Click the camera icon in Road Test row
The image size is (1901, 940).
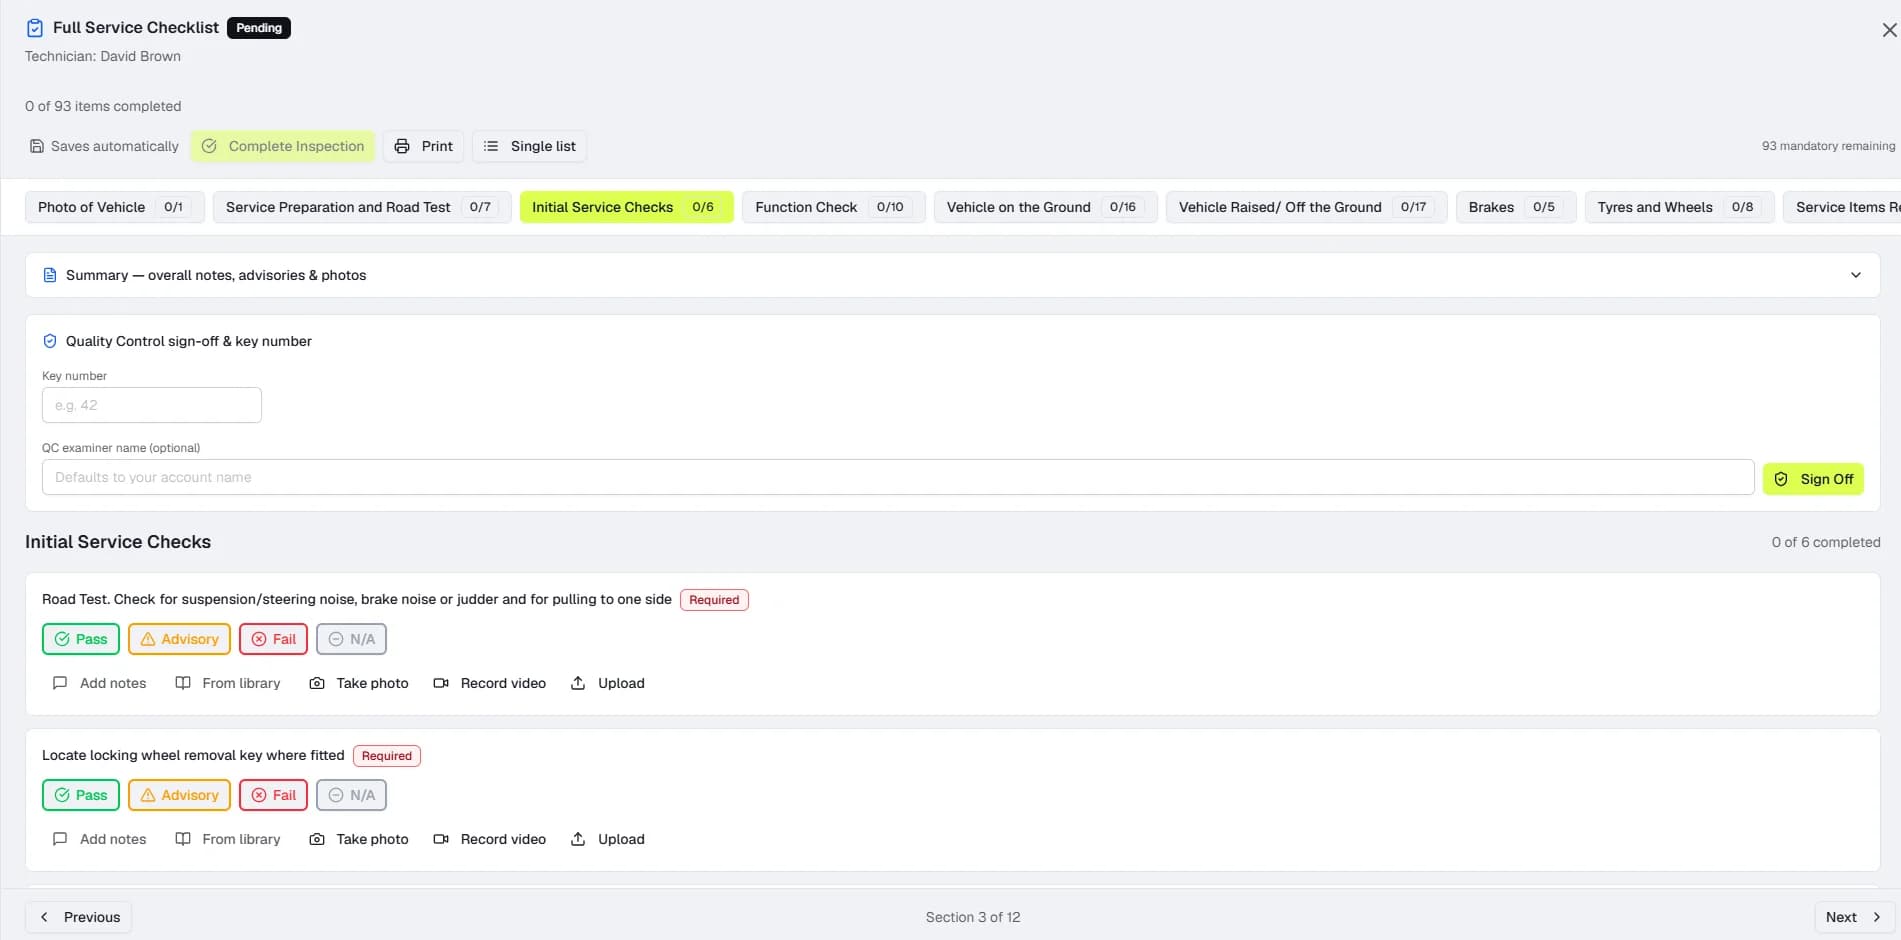coord(317,683)
